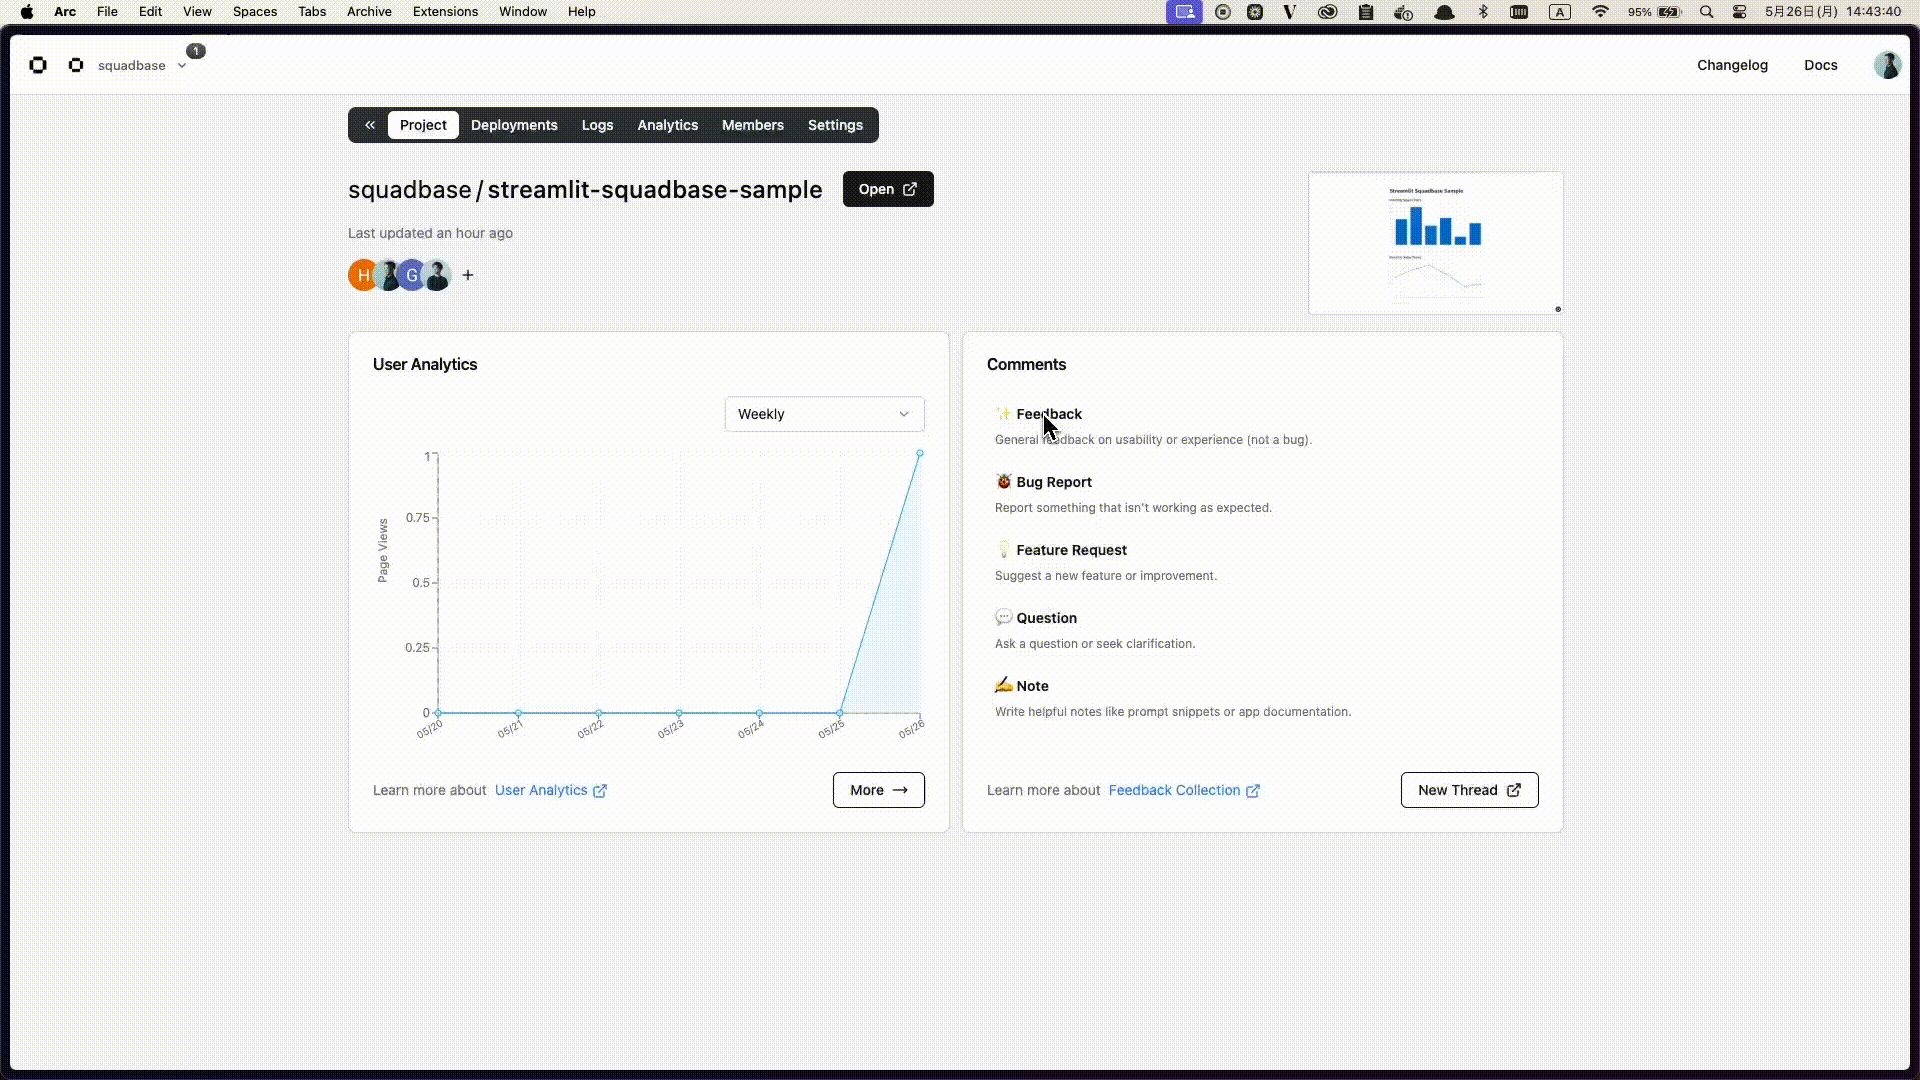The width and height of the screenshot is (1920, 1080).
Task: Switch to the Deployments tab
Action: [514, 125]
